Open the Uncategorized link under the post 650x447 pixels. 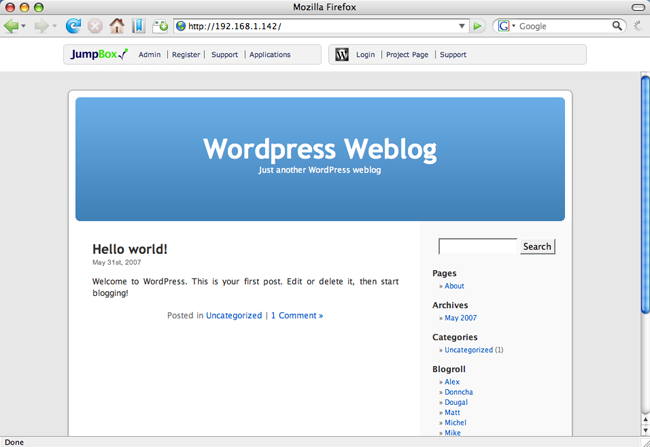(234, 316)
